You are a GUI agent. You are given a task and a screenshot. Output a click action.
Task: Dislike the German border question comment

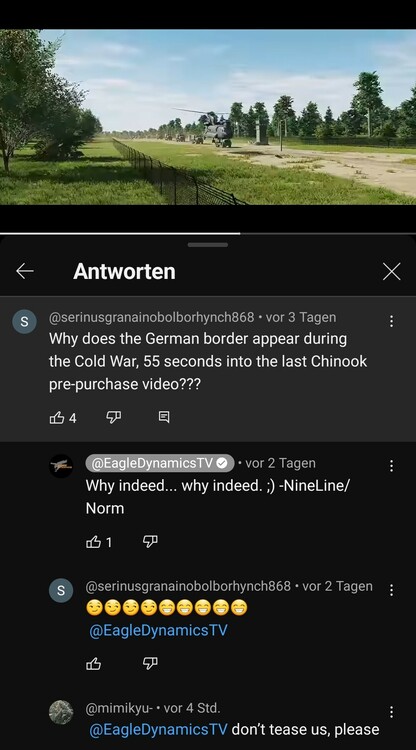pyautogui.click(x=113, y=418)
